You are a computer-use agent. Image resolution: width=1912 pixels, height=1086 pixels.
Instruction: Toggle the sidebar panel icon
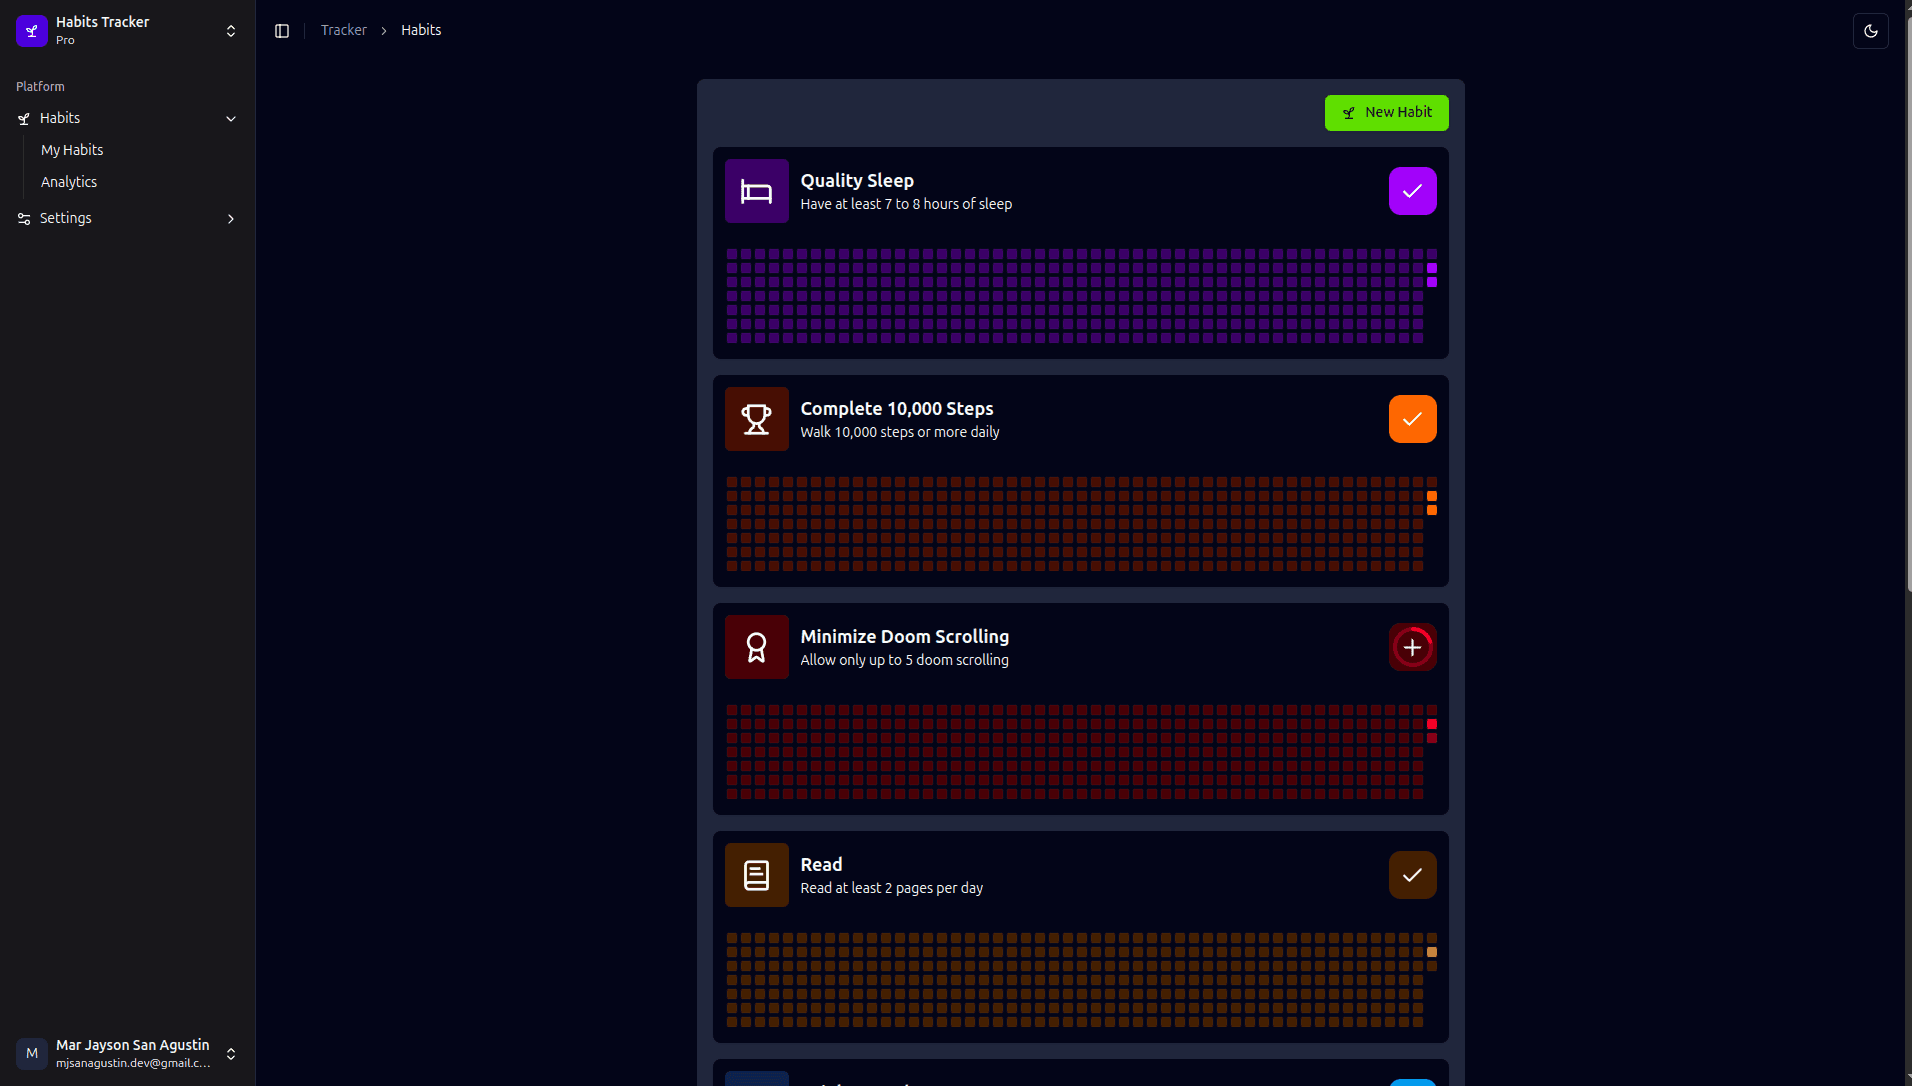[x=282, y=31]
